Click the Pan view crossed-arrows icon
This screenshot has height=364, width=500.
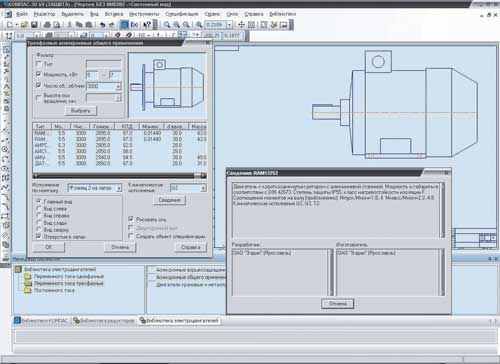[241, 25]
